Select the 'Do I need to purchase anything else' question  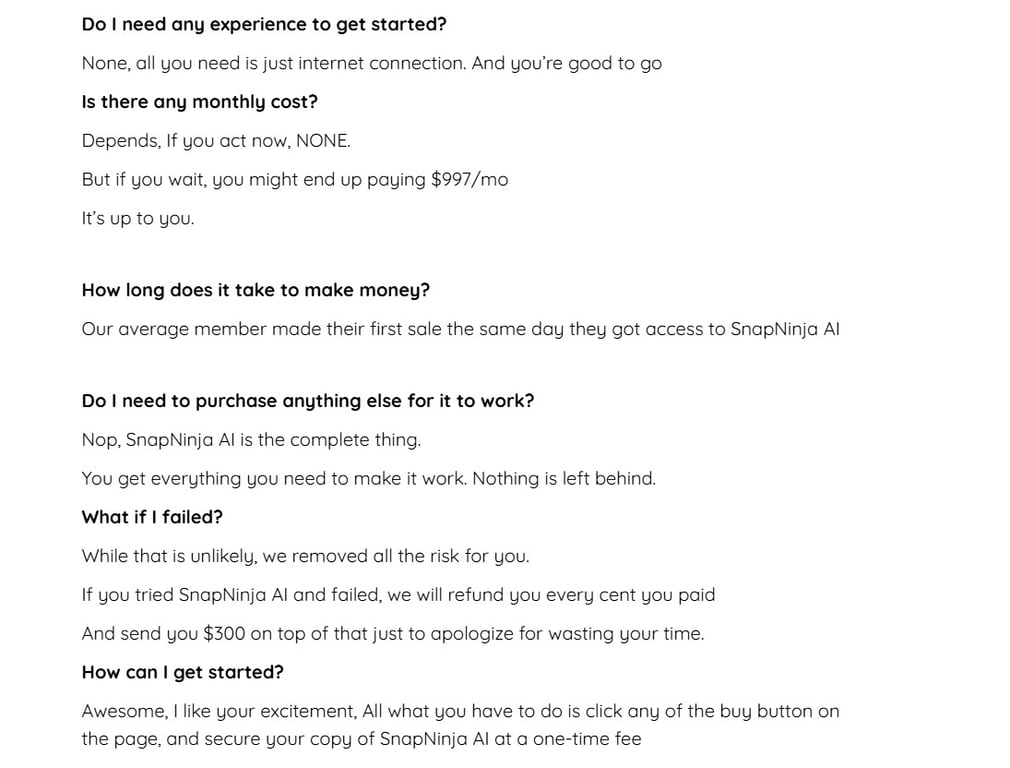tap(308, 401)
